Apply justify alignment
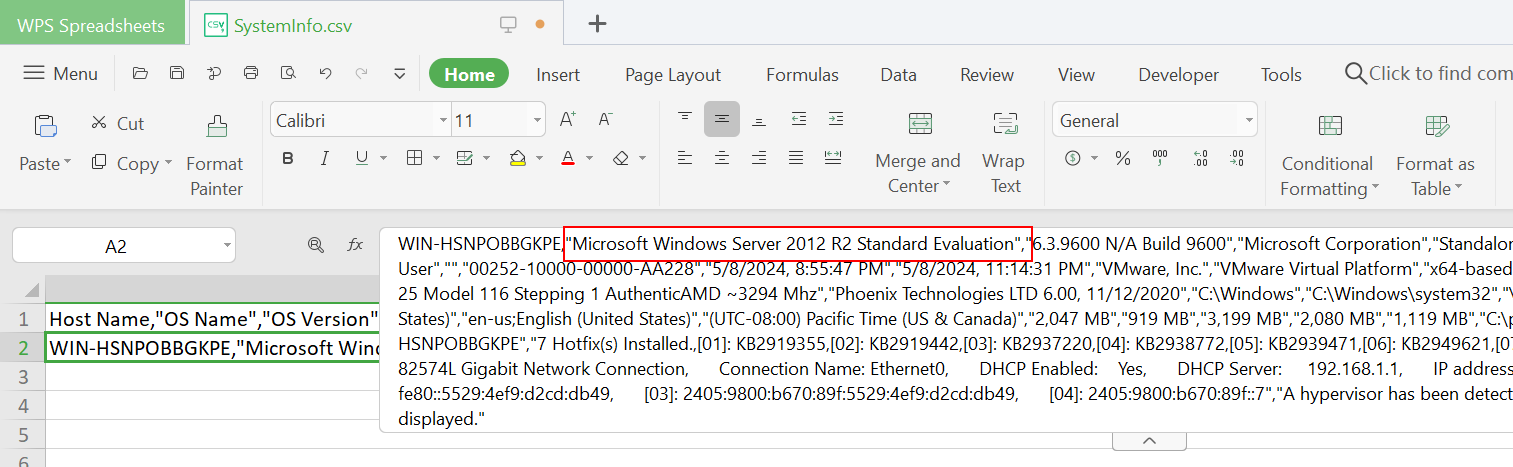 [x=796, y=157]
